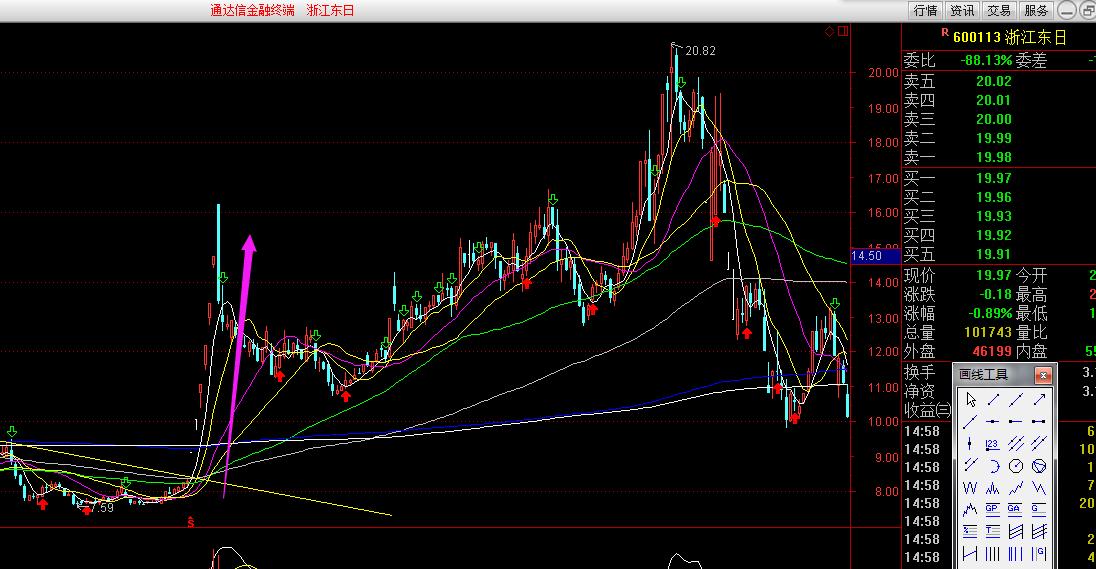Choose the 123 price label tool
The image size is (1096, 569).
coord(993,444)
